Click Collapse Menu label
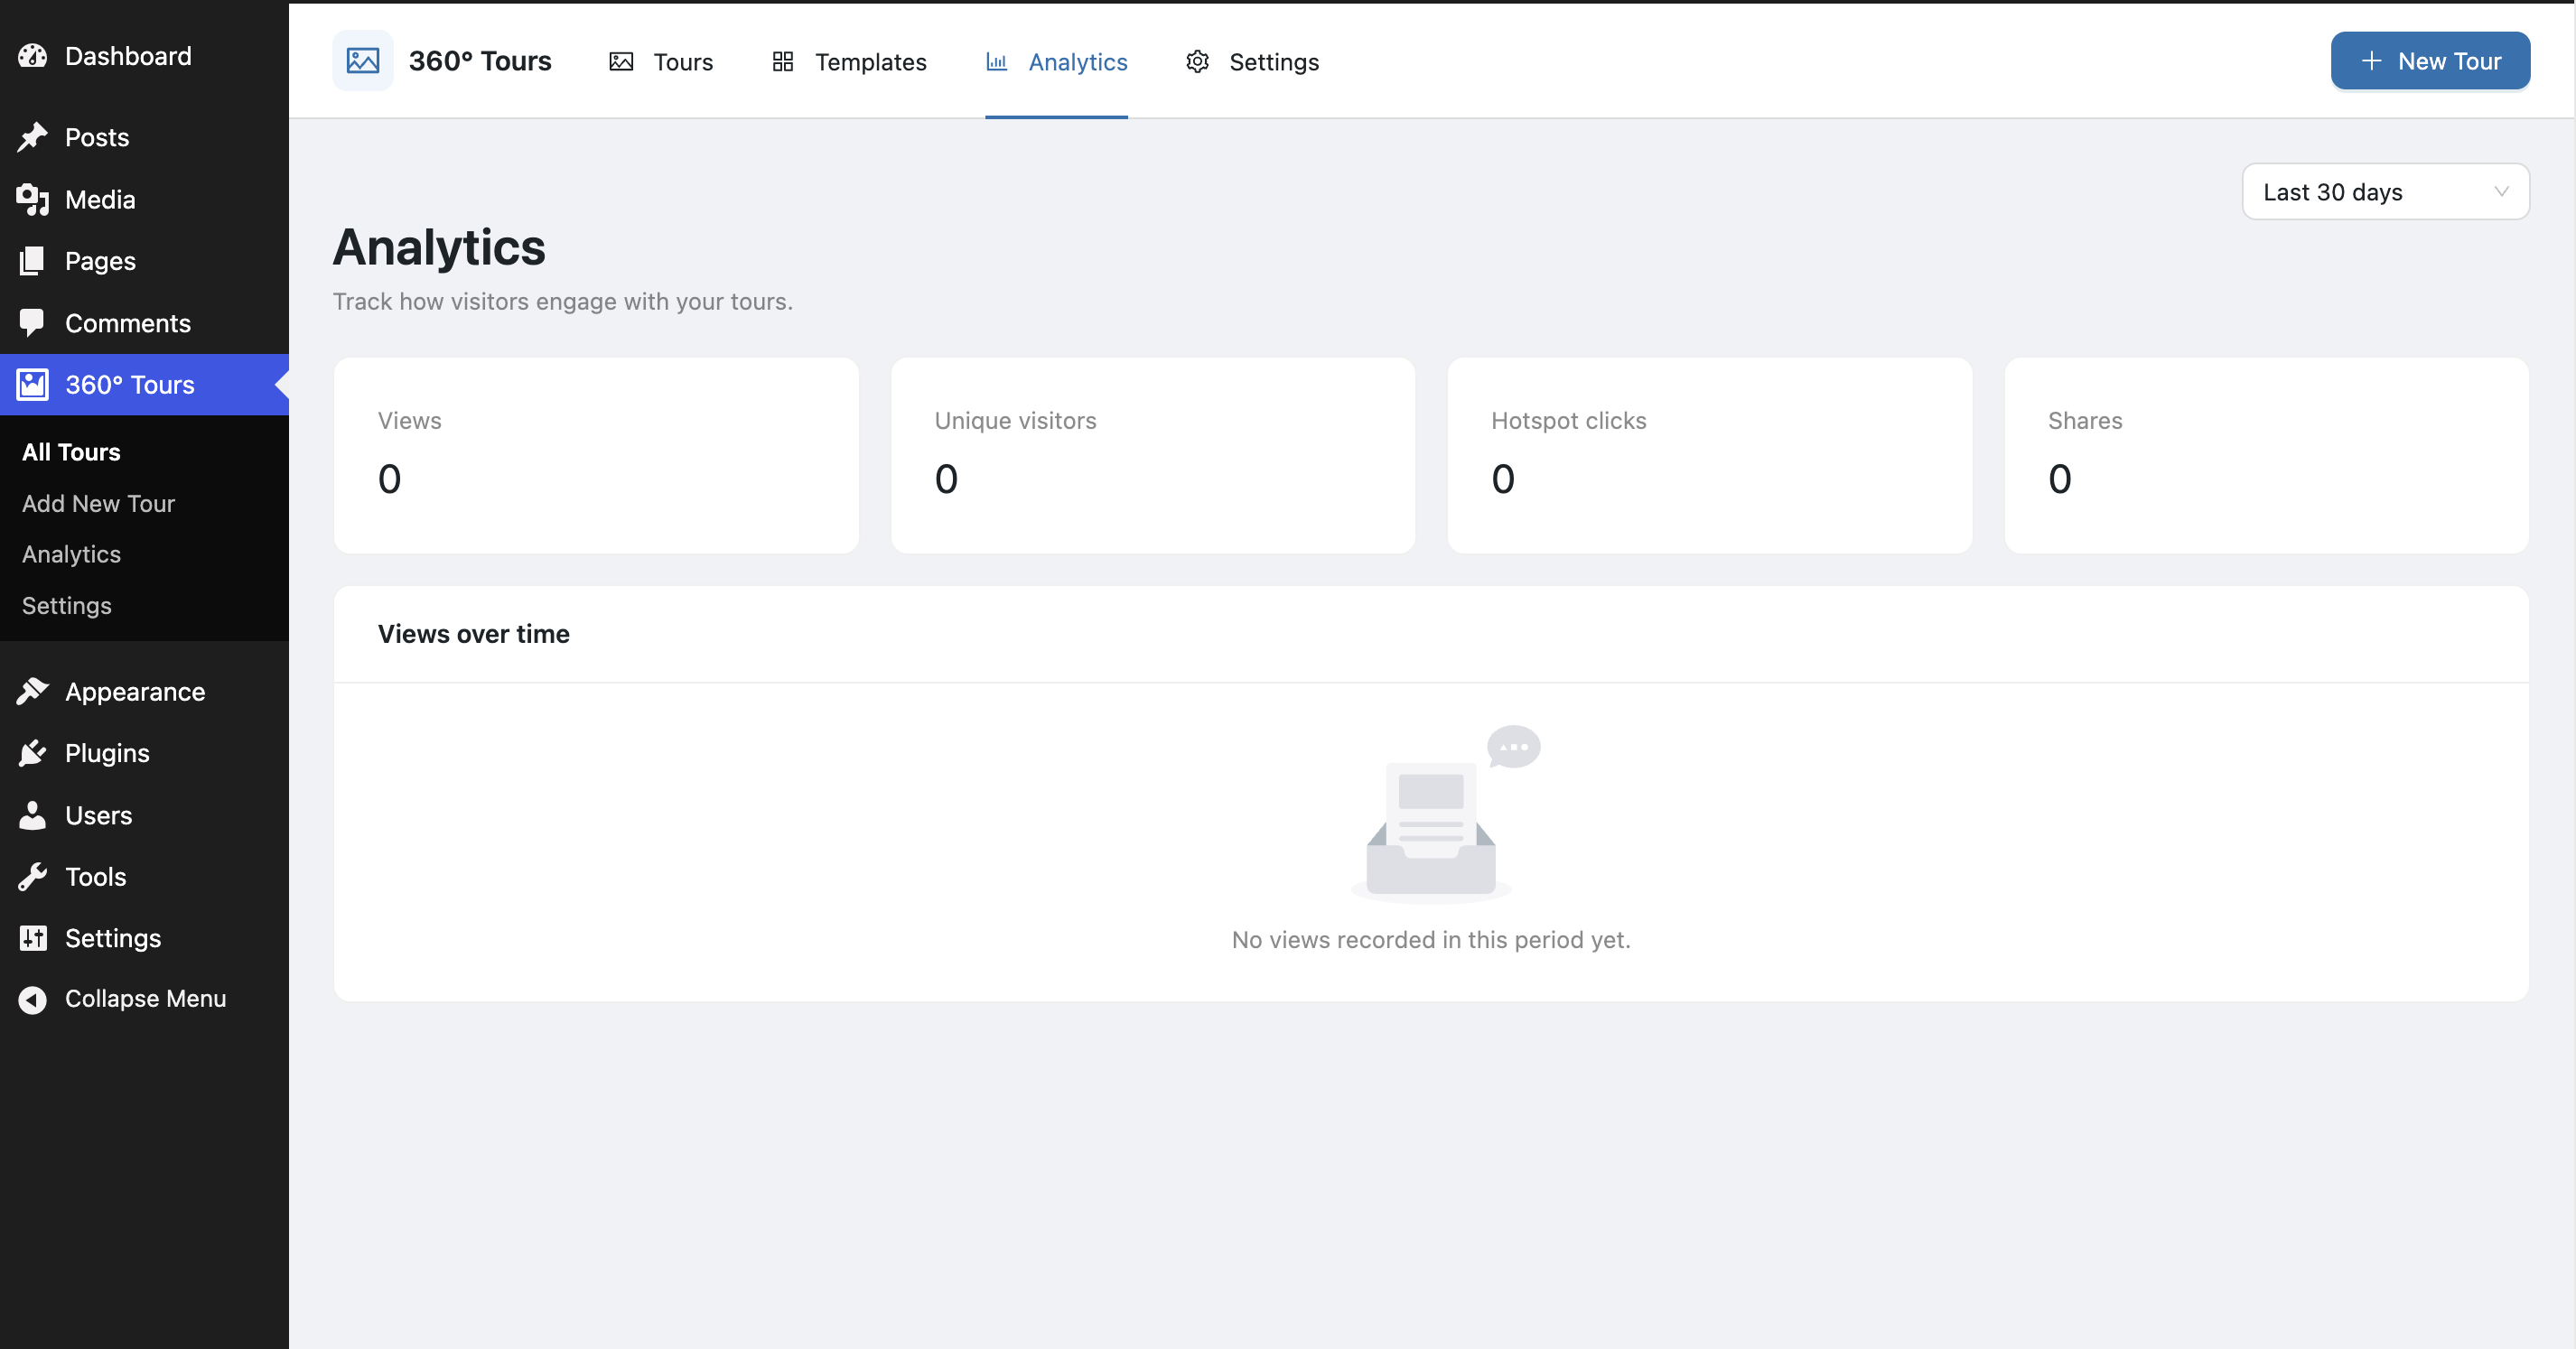The image size is (2576, 1349). (145, 999)
